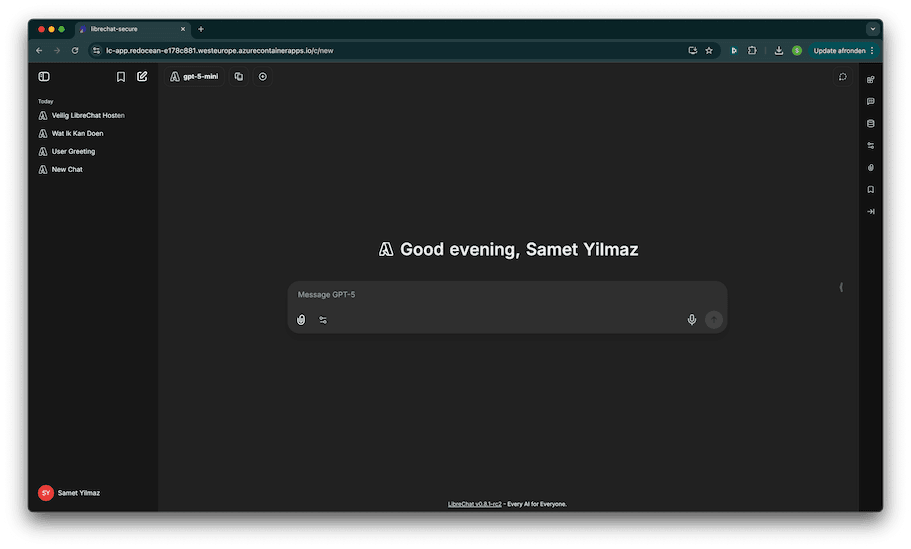This screenshot has height=549, width=911.
Task: Open the gpt-5-mini model selector
Action: tap(195, 77)
